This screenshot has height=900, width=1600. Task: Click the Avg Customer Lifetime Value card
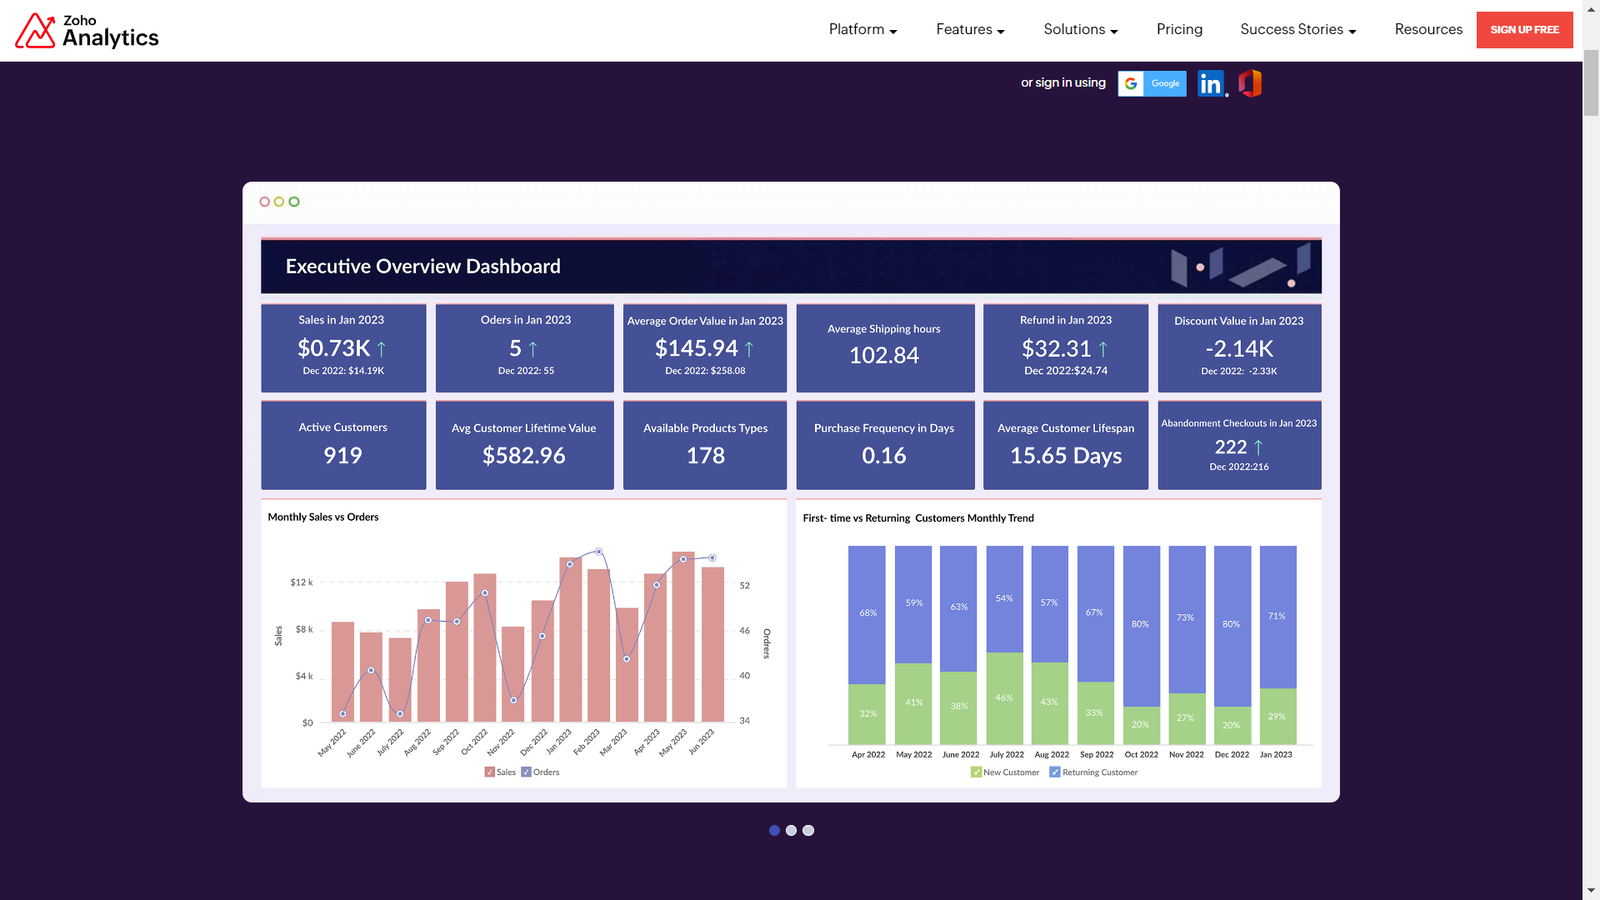click(525, 445)
